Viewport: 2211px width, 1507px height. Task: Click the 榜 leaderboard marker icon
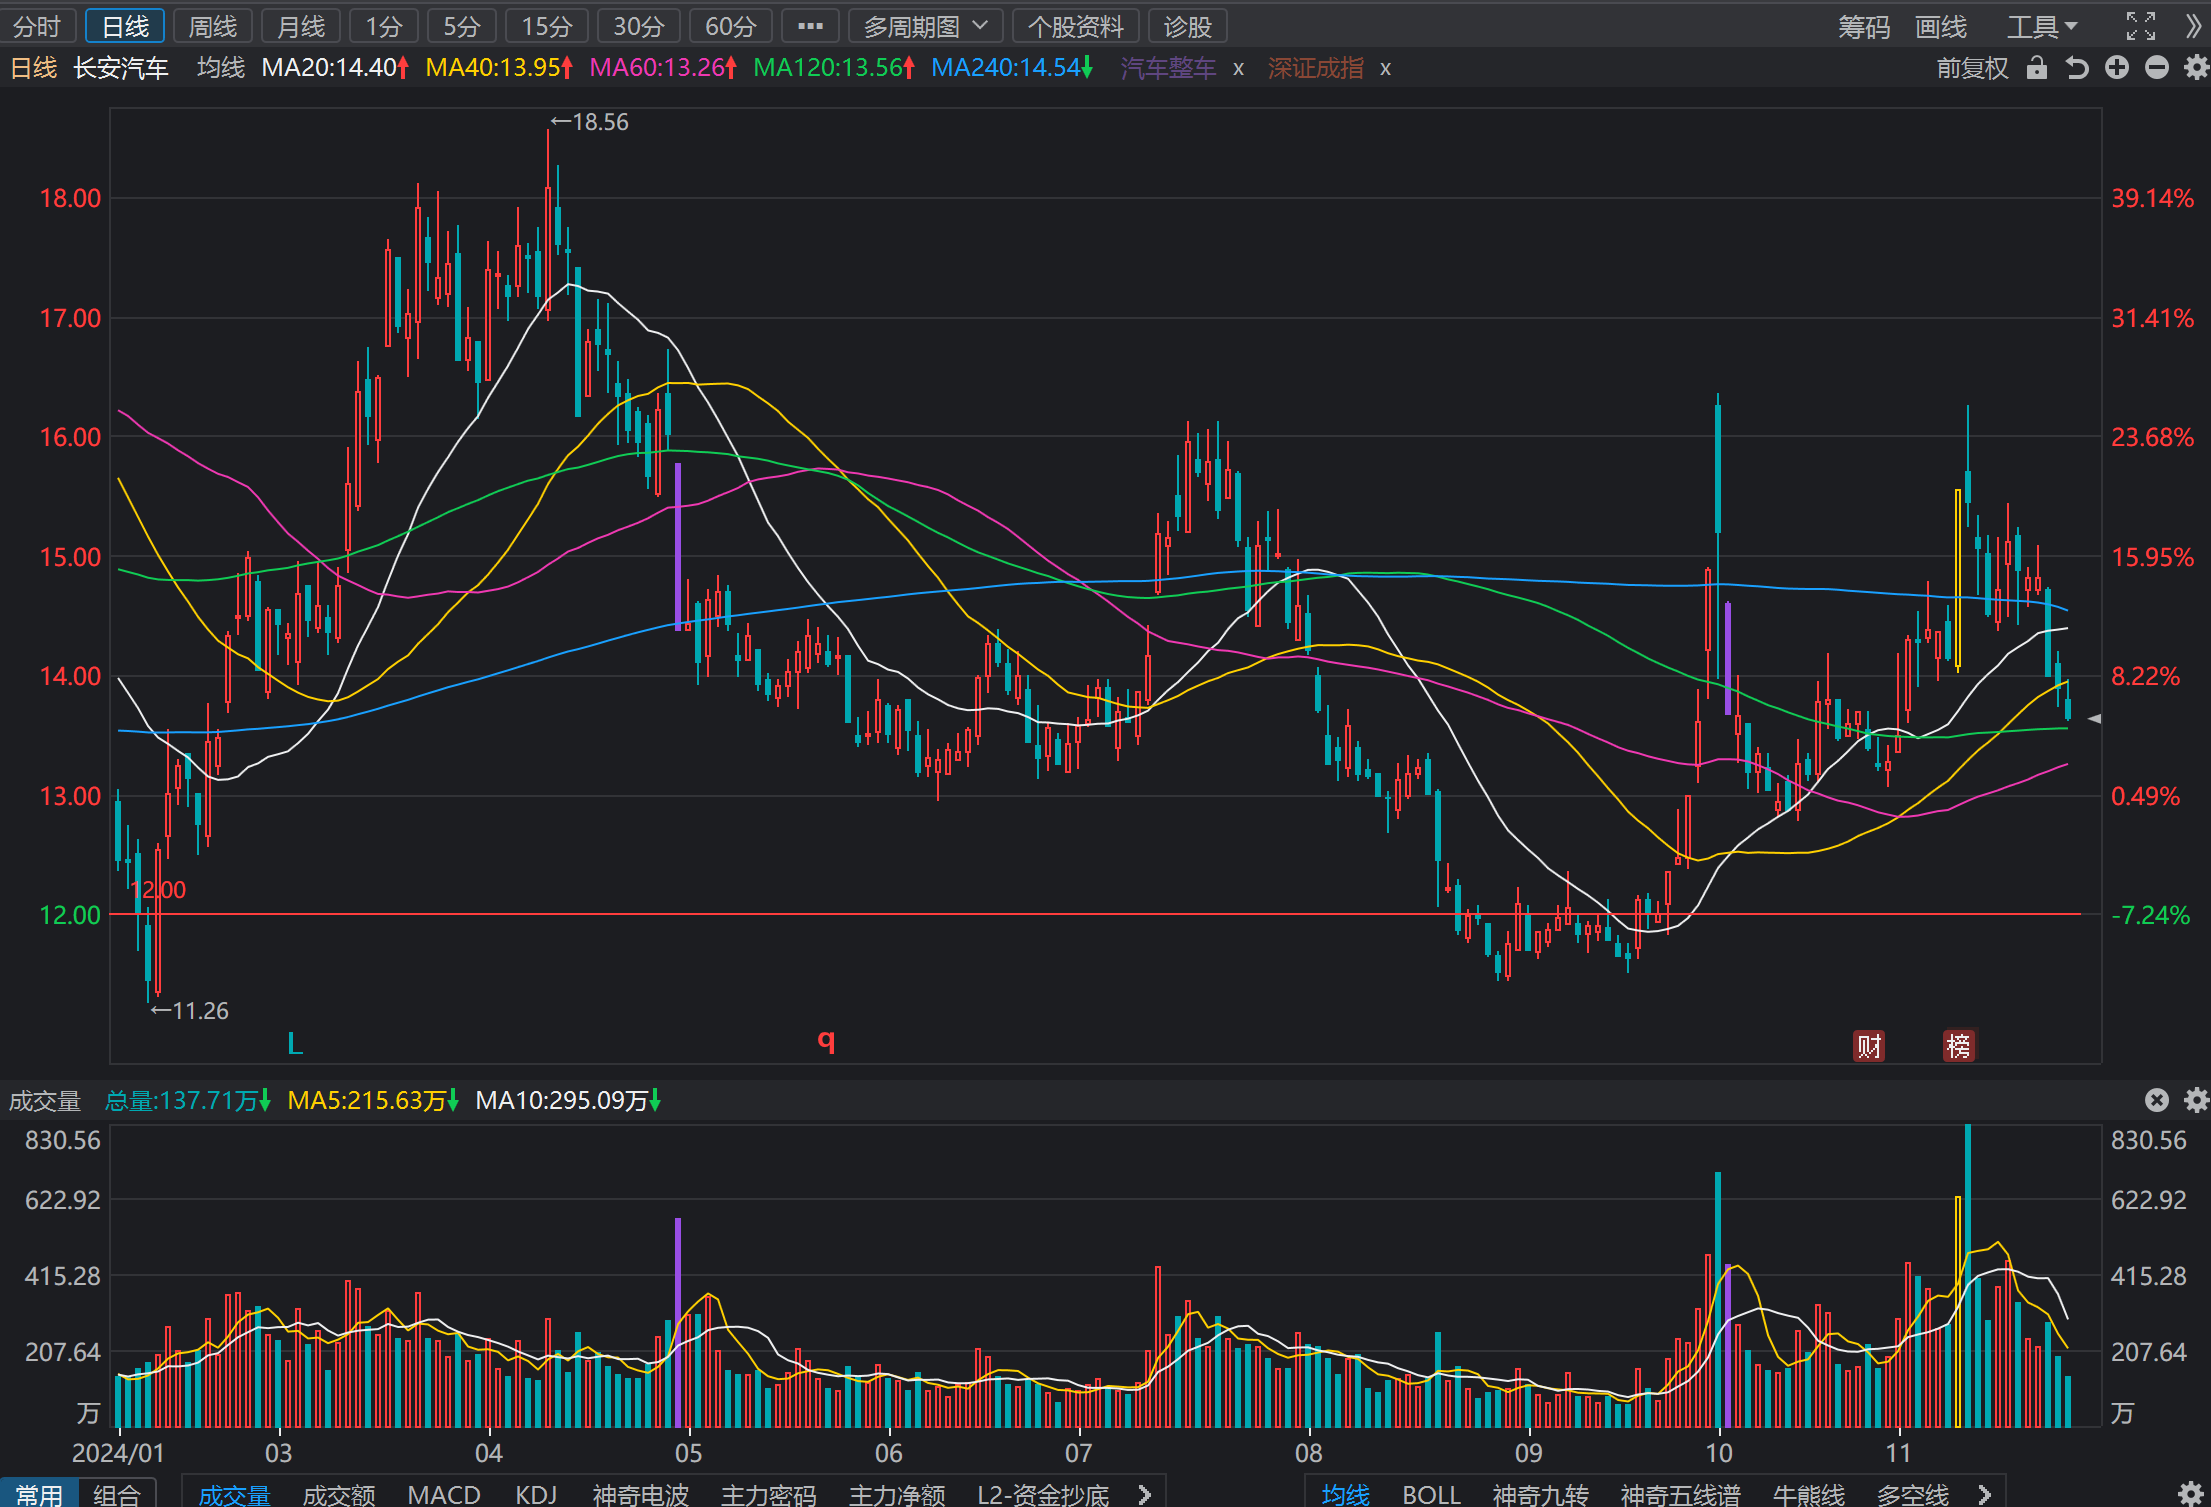click(x=1958, y=1046)
